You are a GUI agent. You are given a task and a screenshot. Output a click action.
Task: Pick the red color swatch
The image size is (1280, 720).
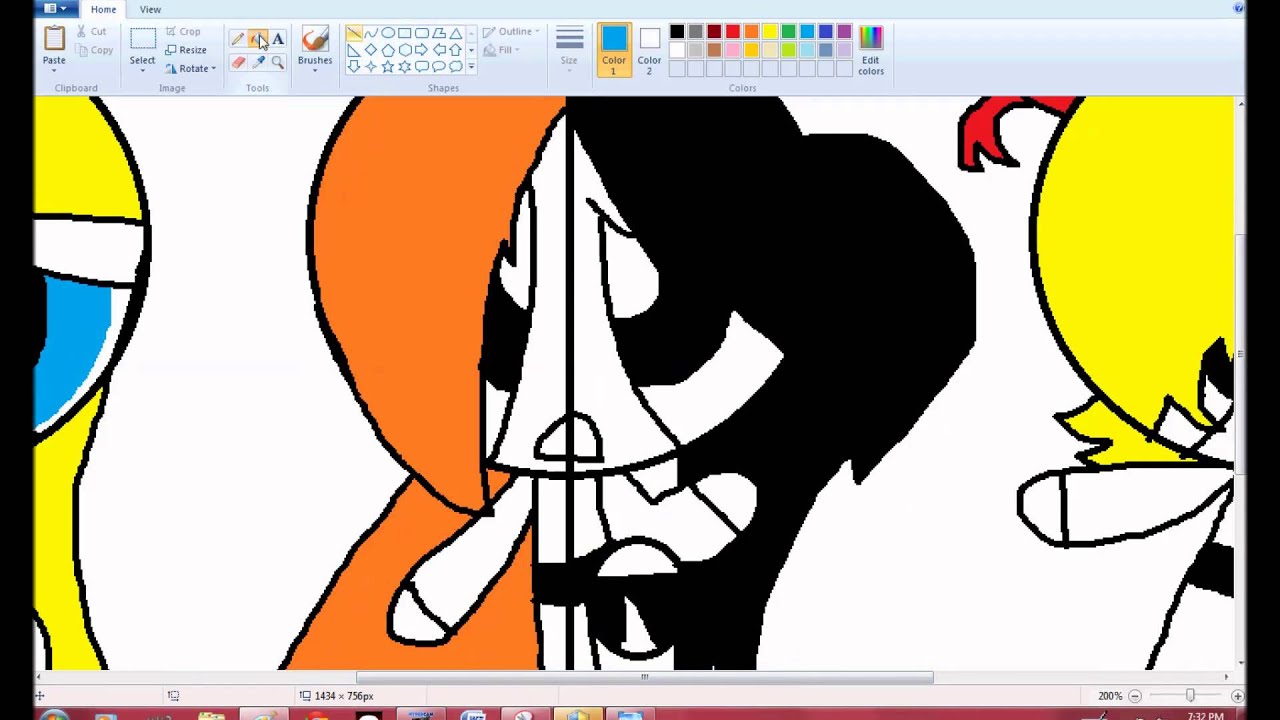[x=733, y=32]
